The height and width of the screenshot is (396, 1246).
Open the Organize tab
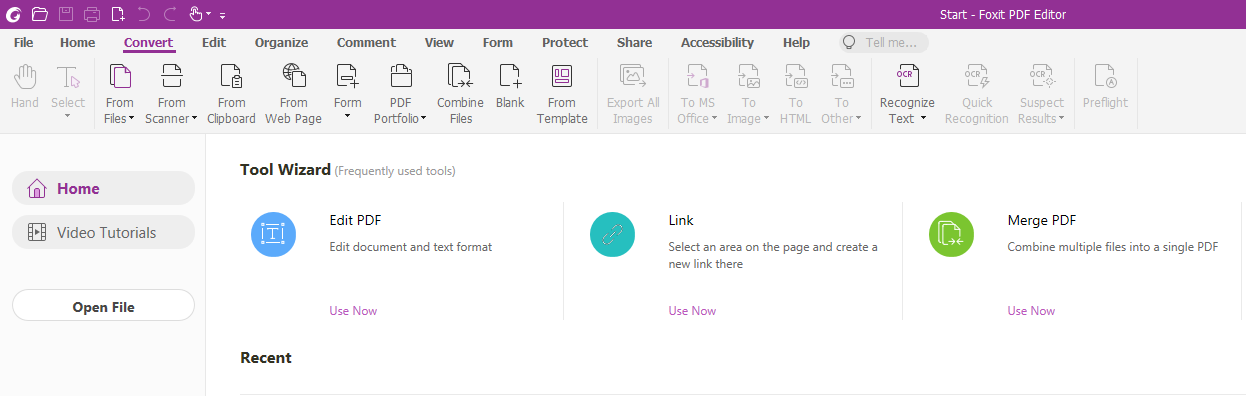click(281, 43)
